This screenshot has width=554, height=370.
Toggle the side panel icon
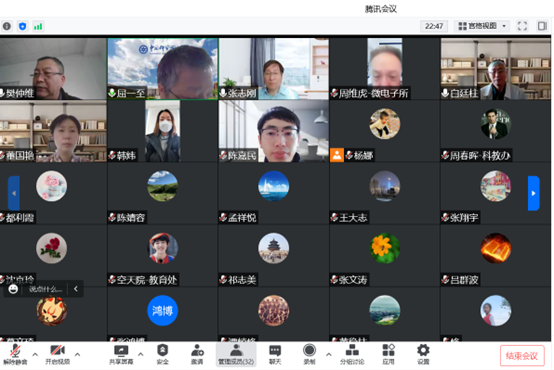tap(542, 26)
